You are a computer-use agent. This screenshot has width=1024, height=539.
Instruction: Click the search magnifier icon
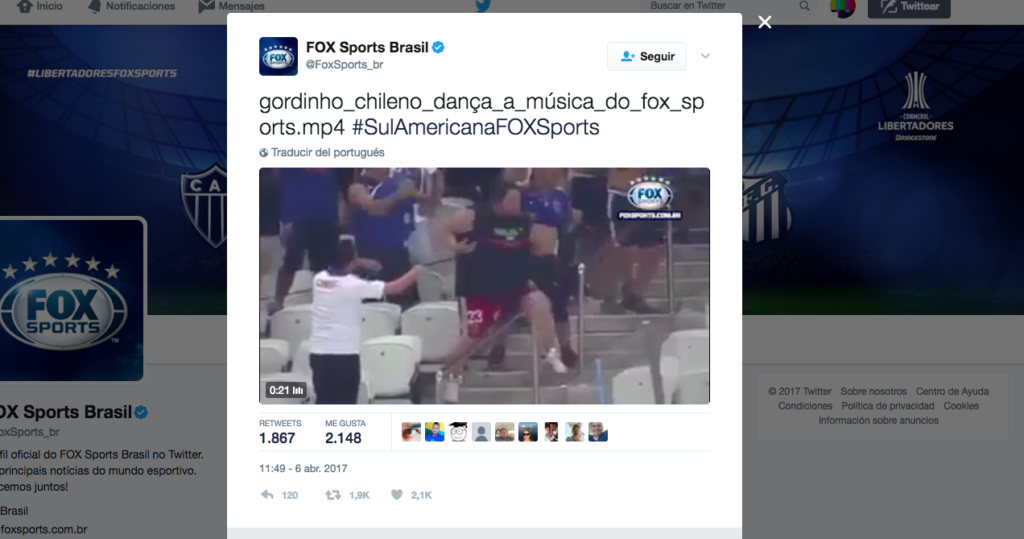804,6
